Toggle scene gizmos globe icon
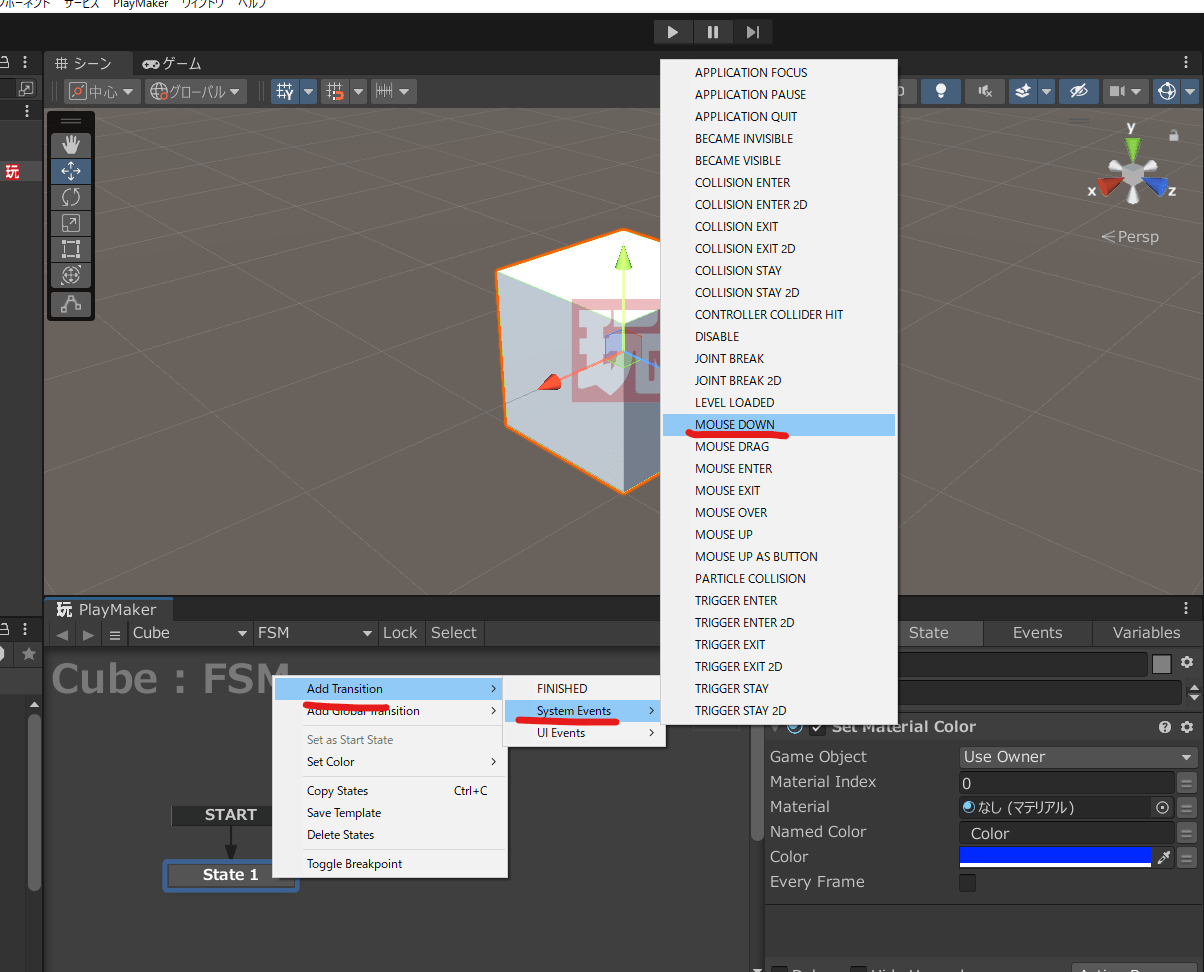Viewport: 1204px width, 972px height. pyautogui.click(x=1166, y=91)
